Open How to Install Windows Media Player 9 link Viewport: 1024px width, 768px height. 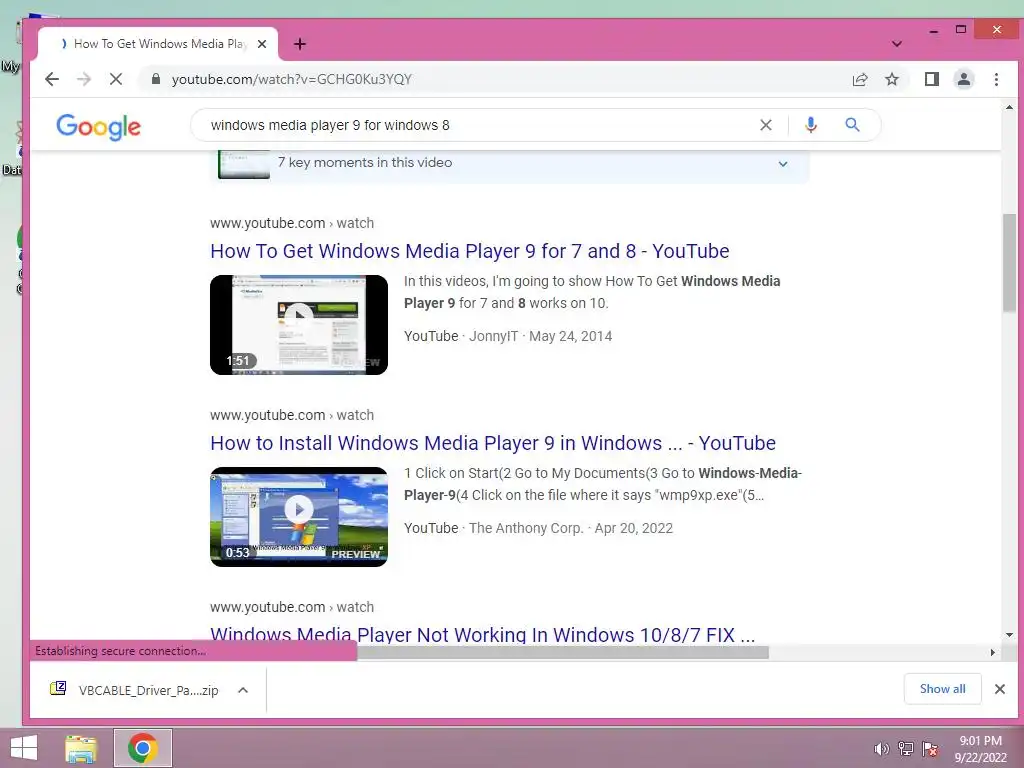point(493,443)
